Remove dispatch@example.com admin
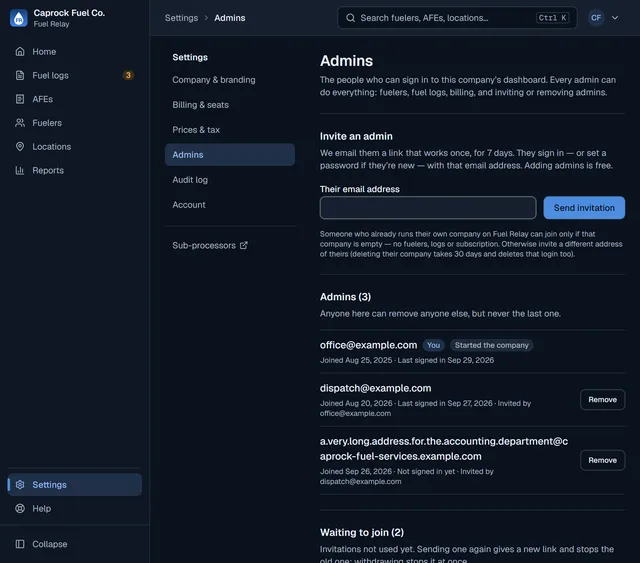 click(x=602, y=399)
